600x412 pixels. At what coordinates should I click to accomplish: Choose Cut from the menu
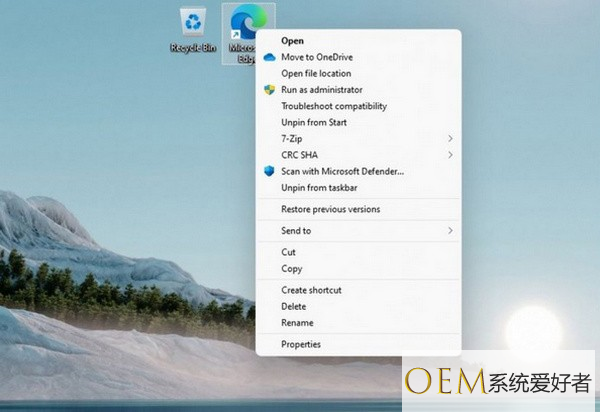tap(288, 252)
